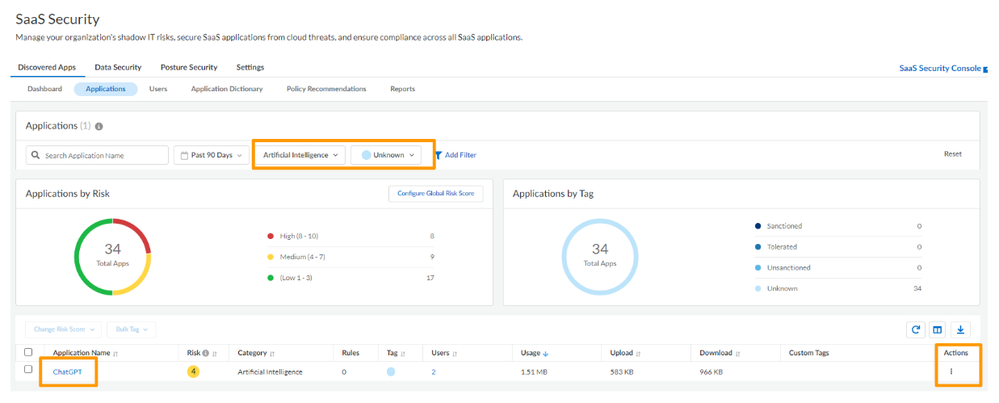The width and height of the screenshot is (999, 403).
Task: Click the Add Filter funnel icon
Action: [x=438, y=155]
